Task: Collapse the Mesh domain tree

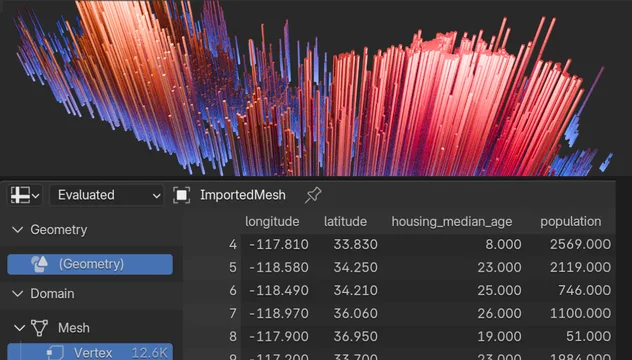Action: click(x=19, y=328)
